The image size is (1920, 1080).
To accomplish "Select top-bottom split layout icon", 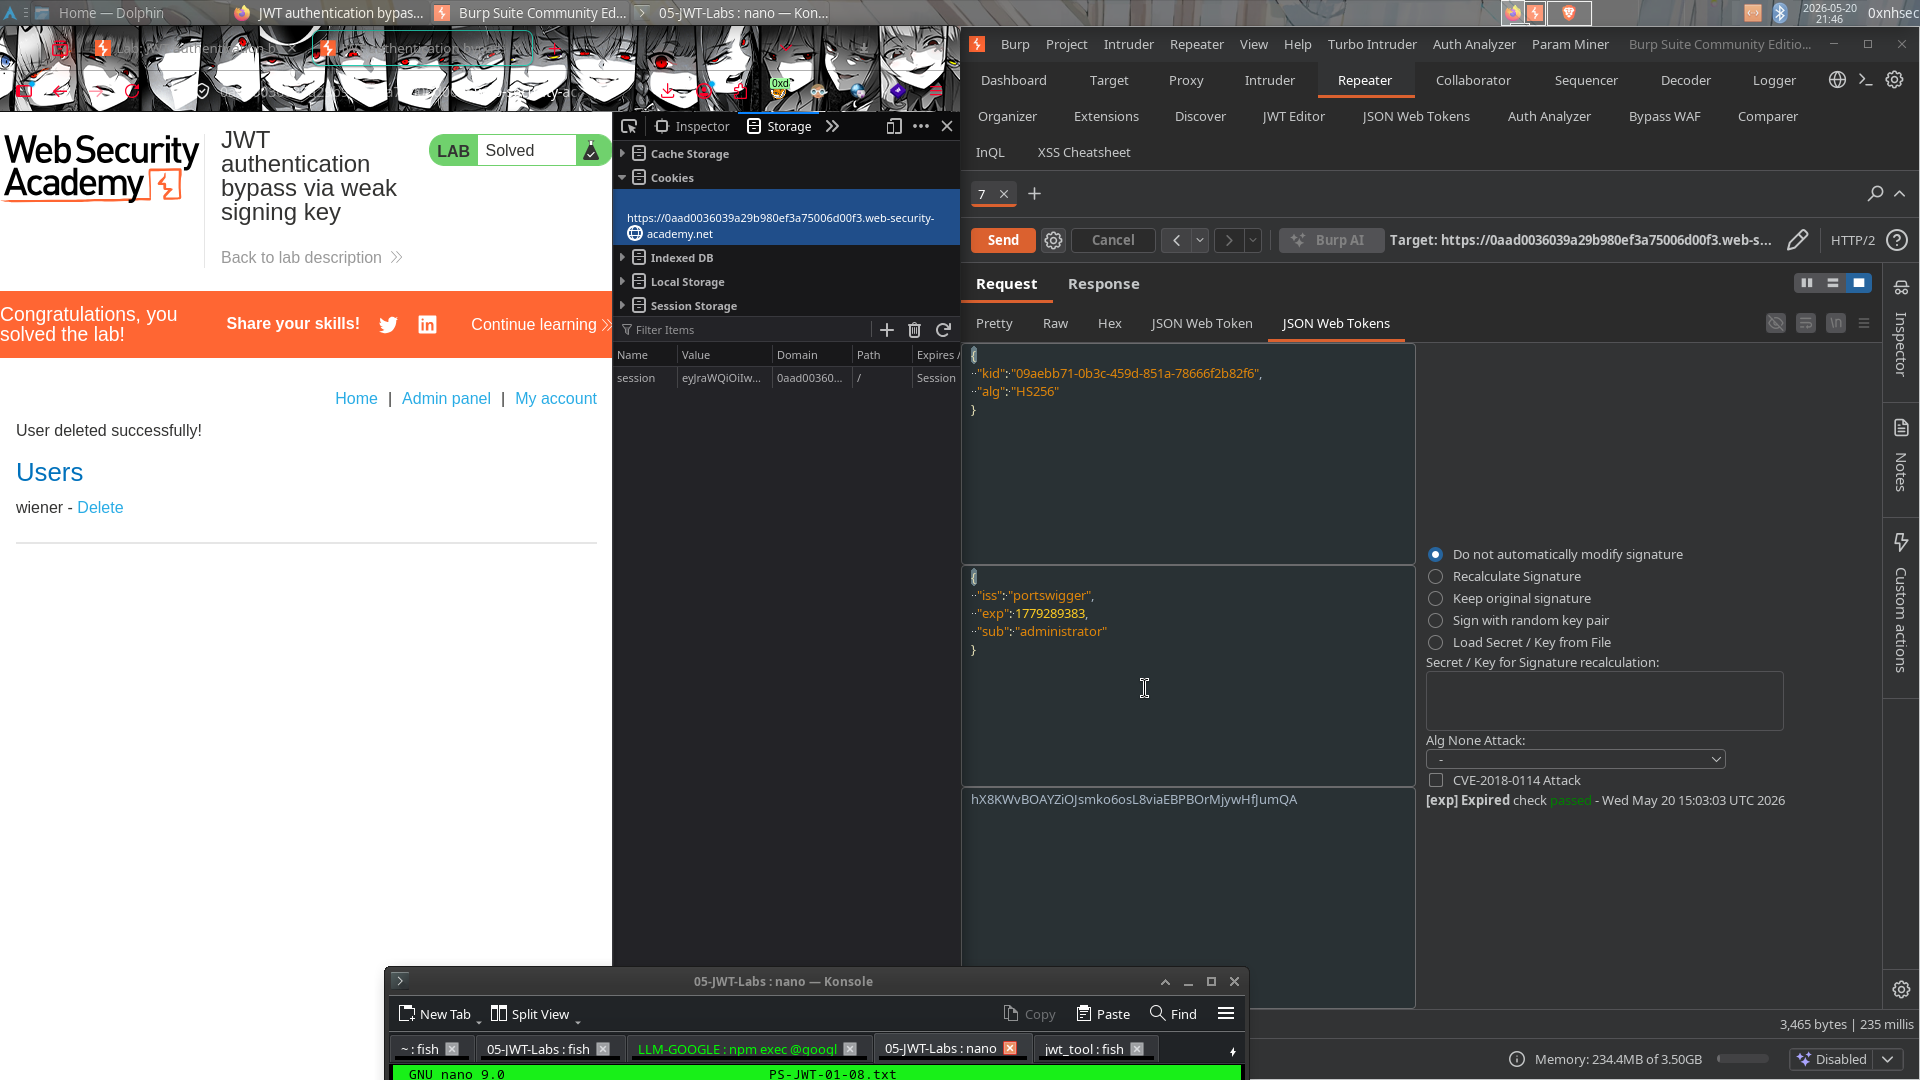I will pyautogui.click(x=1833, y=283).
